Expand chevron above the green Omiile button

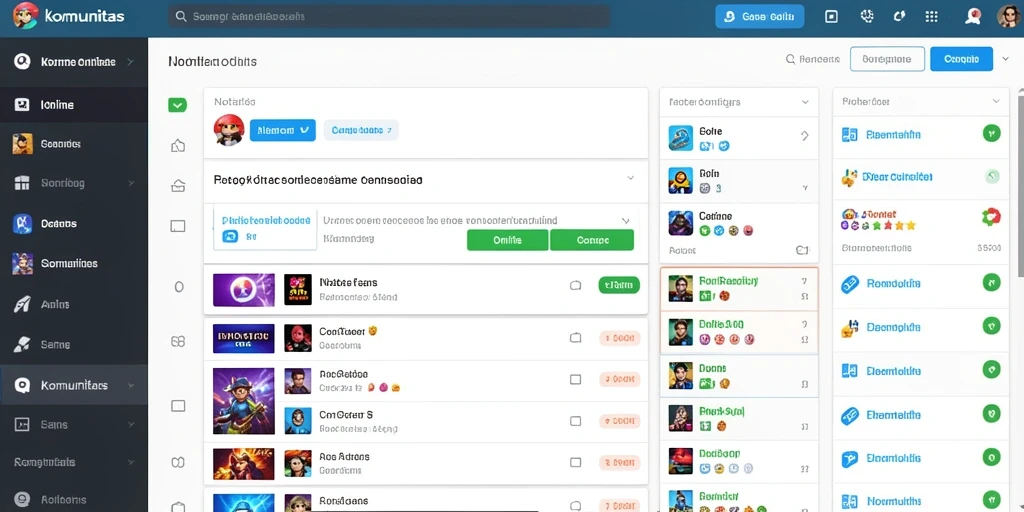pos(626,221)
